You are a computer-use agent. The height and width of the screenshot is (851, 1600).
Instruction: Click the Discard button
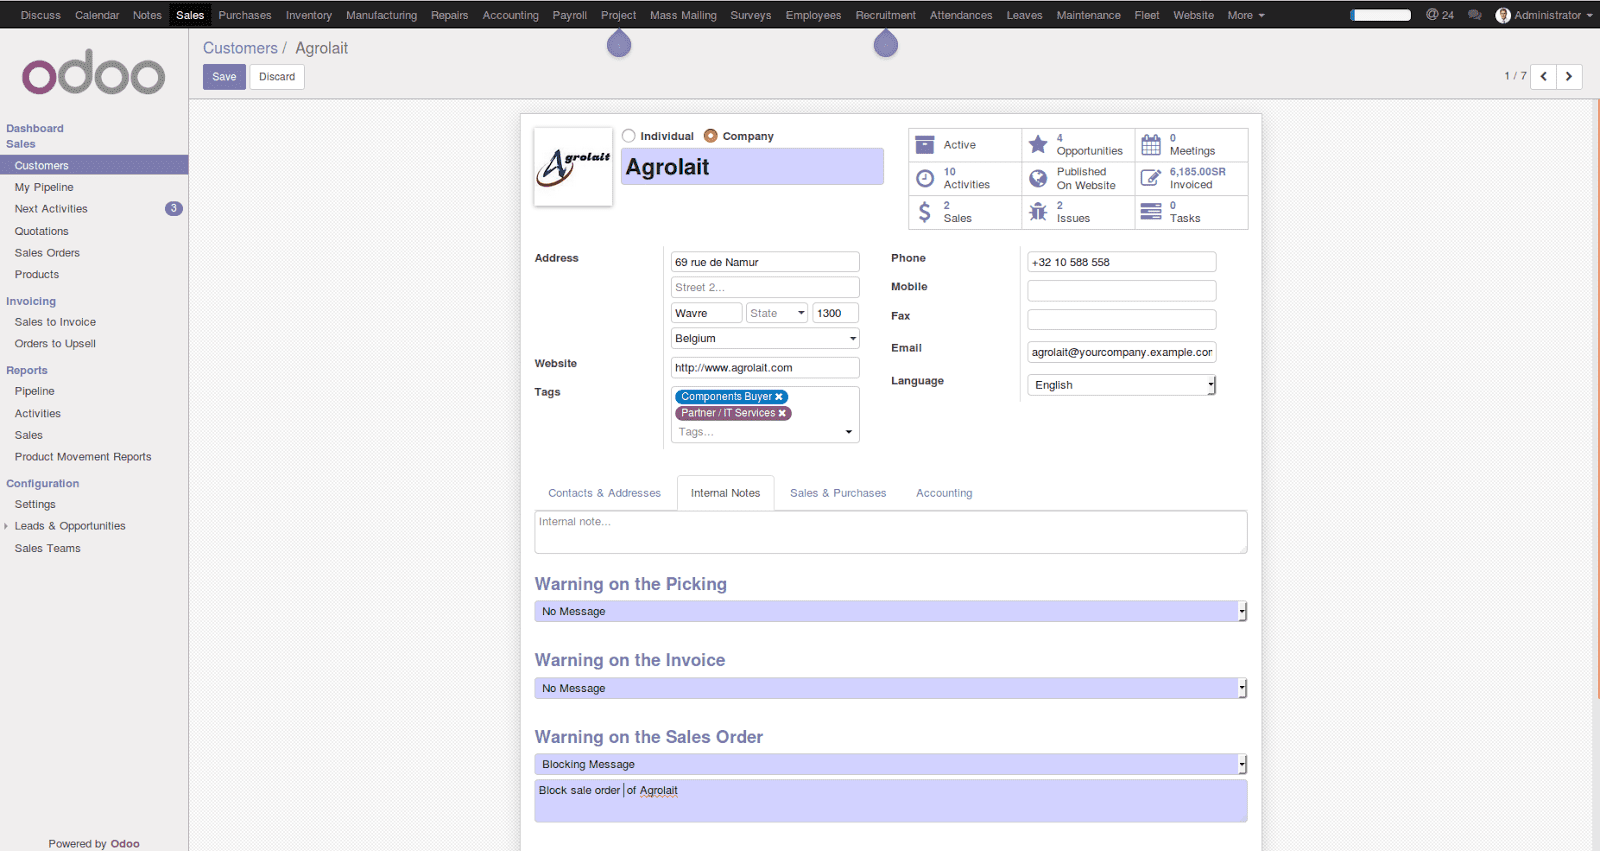[x=277, y=77]
